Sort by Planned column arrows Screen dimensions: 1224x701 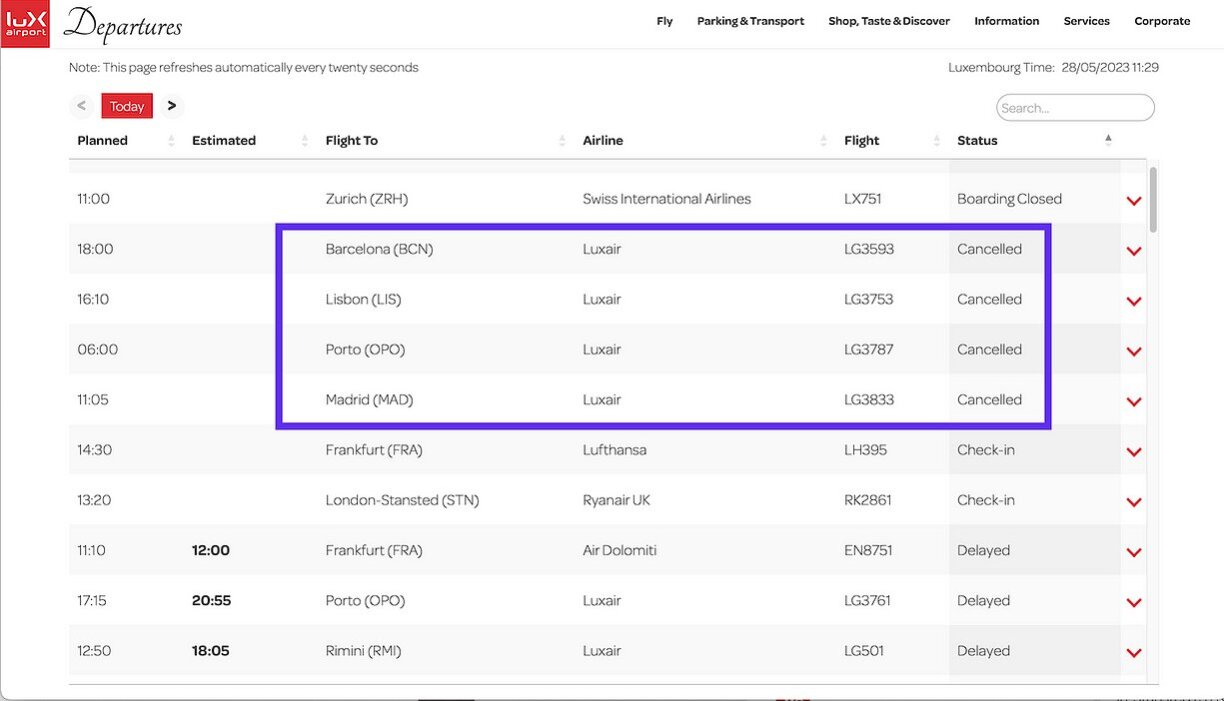click(x=171, y=141)
